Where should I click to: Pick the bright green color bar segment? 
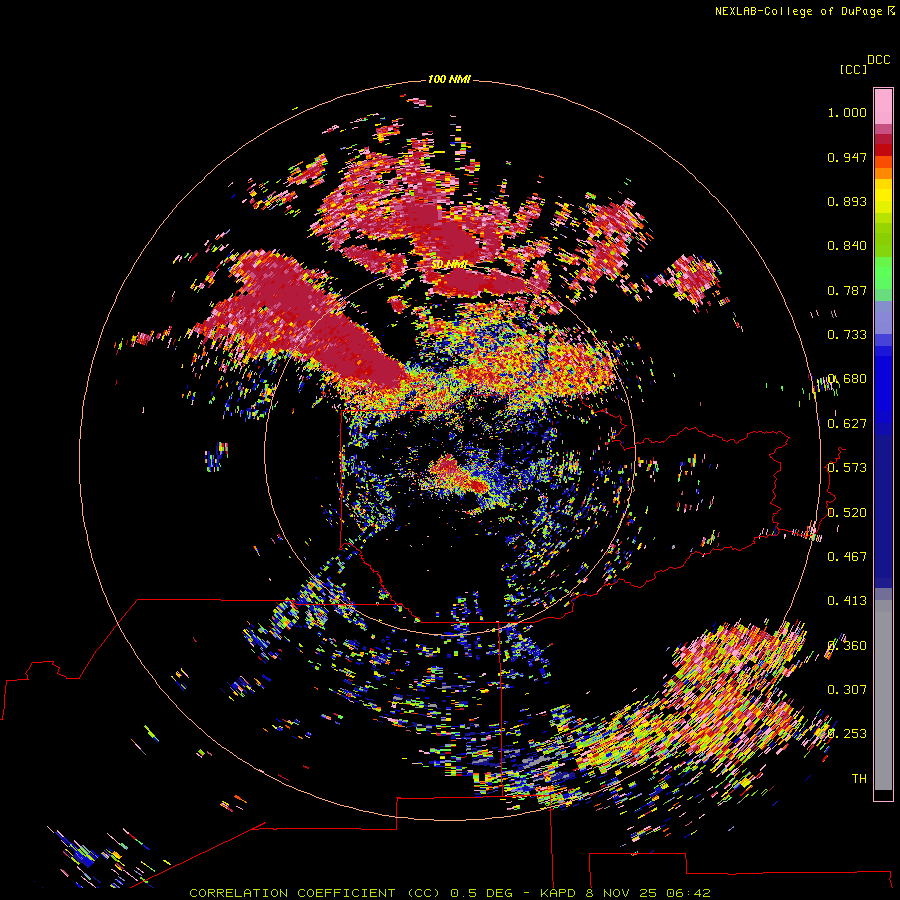tap(883, 273)
